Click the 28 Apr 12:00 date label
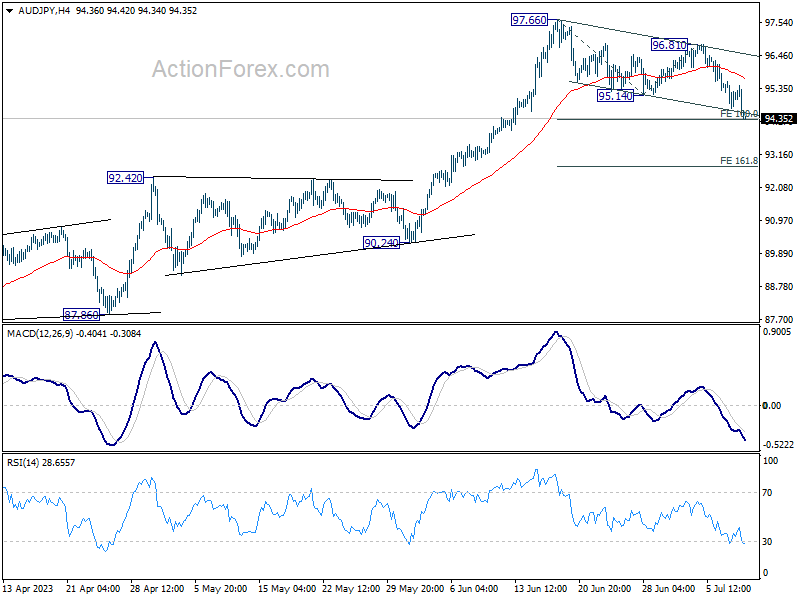Screen dimensions: 800x600 [x=157, y=589]
